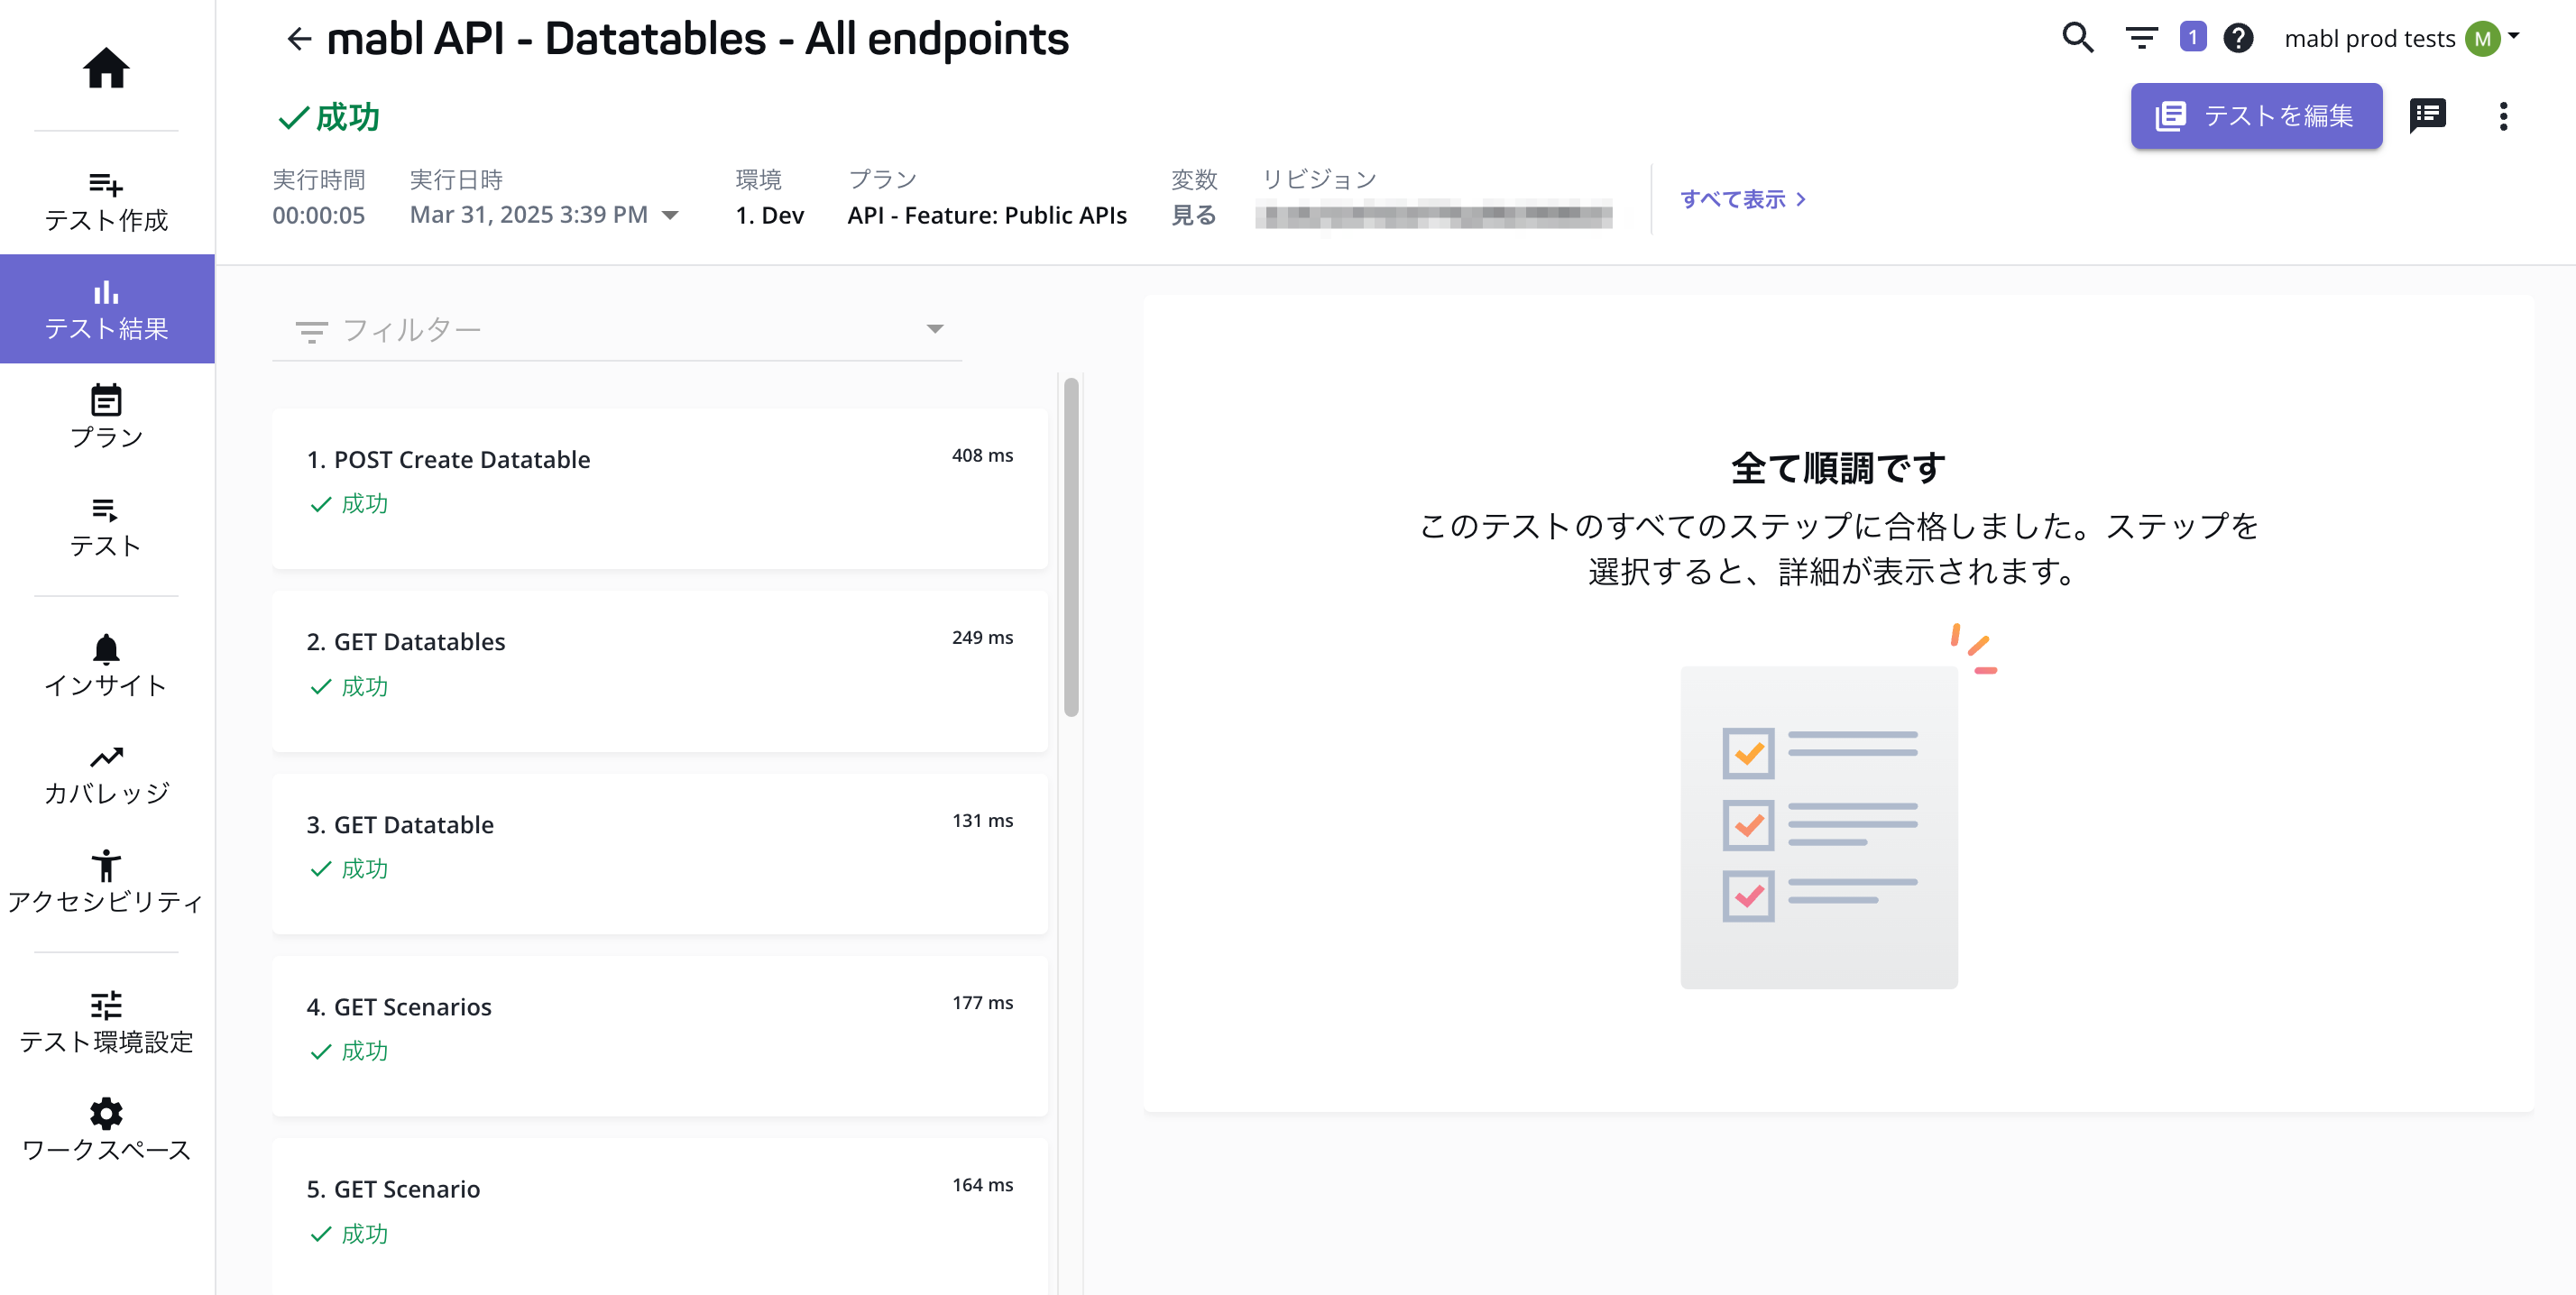Open the テスト sidebar section
Viewport: 2576px width, 1295px height.
point(106,527)
